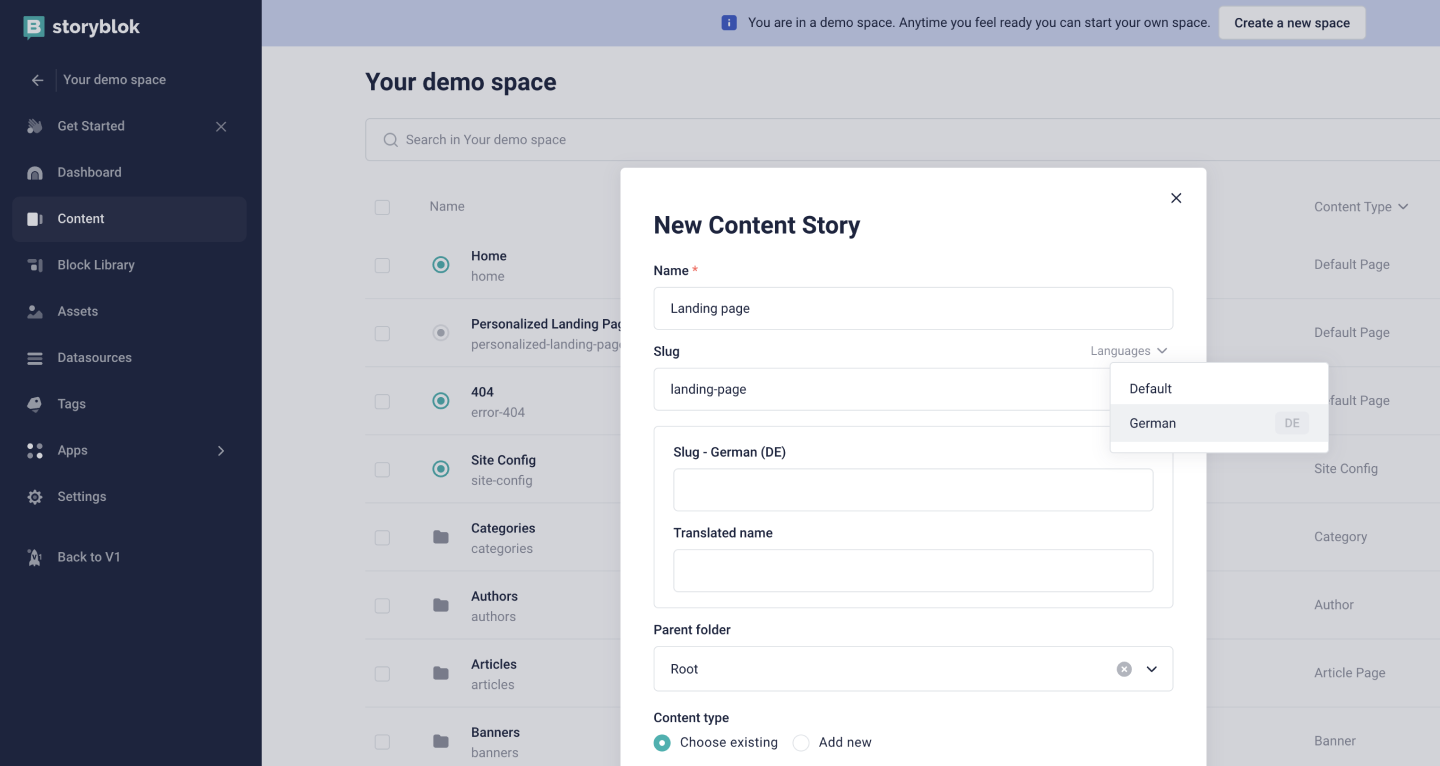Click the Assets sidebar icon

click(x=35, y=312)
